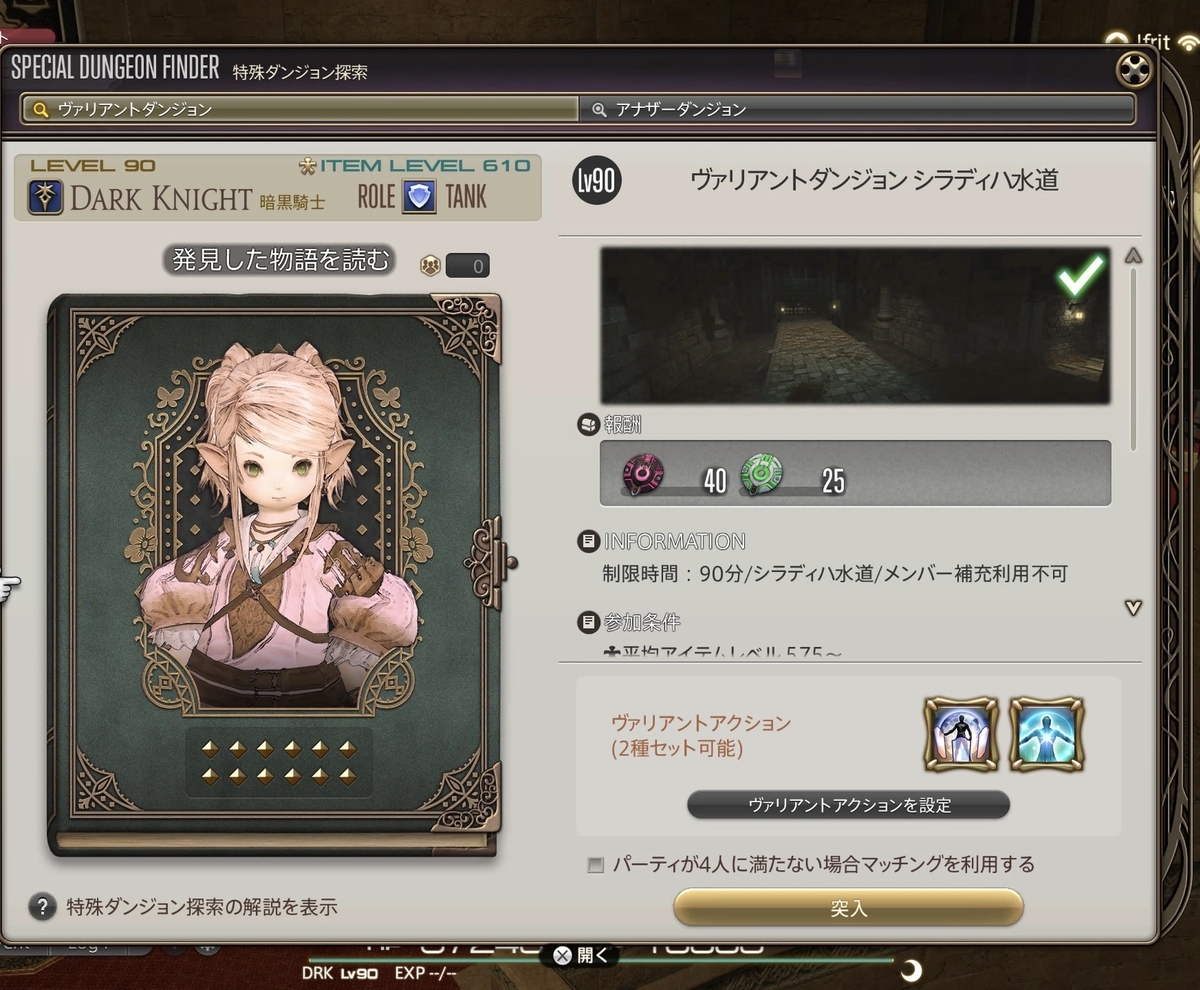This screenshot has width=1200, height=990.
Task: Click the Lv90 level badge
Action: [596, 181]
